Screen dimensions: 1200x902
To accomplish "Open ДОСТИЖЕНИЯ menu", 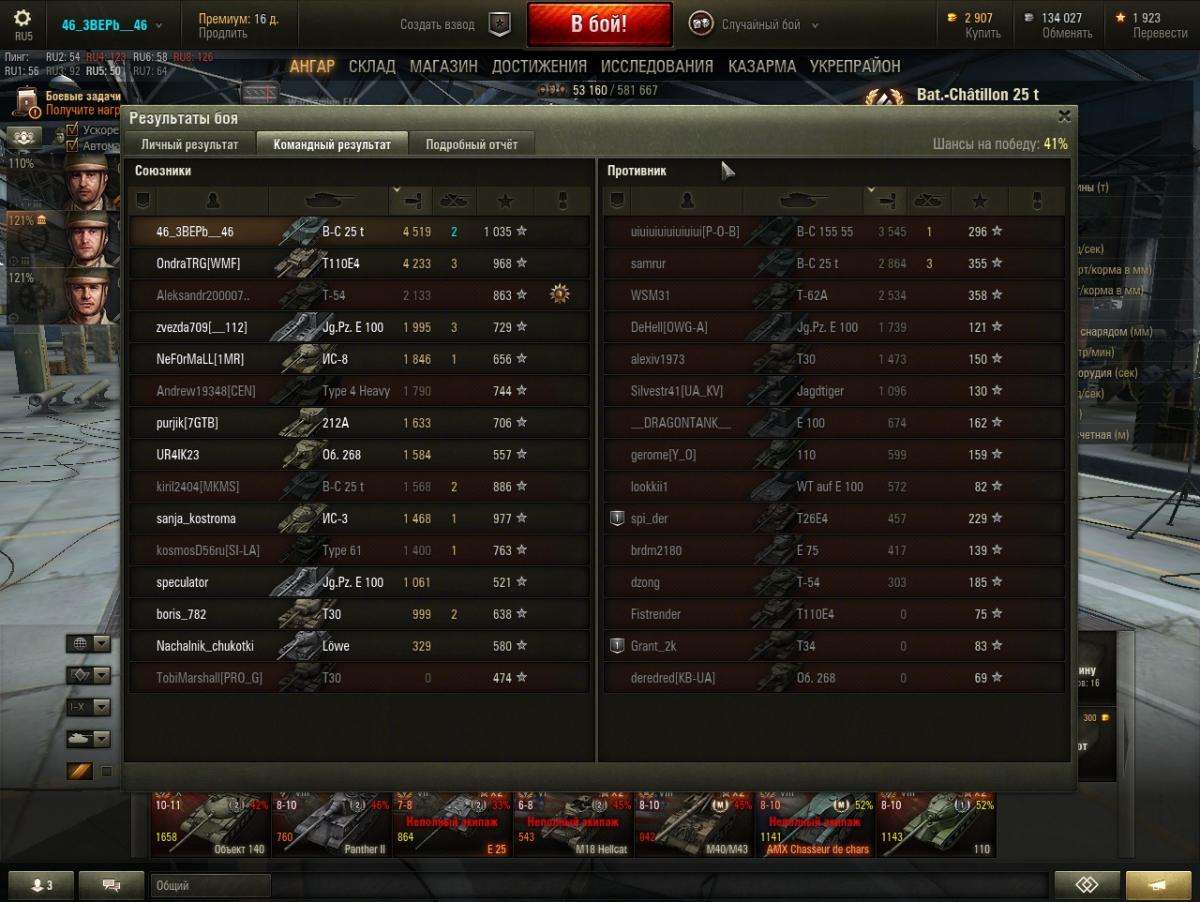I will (539, 66).
